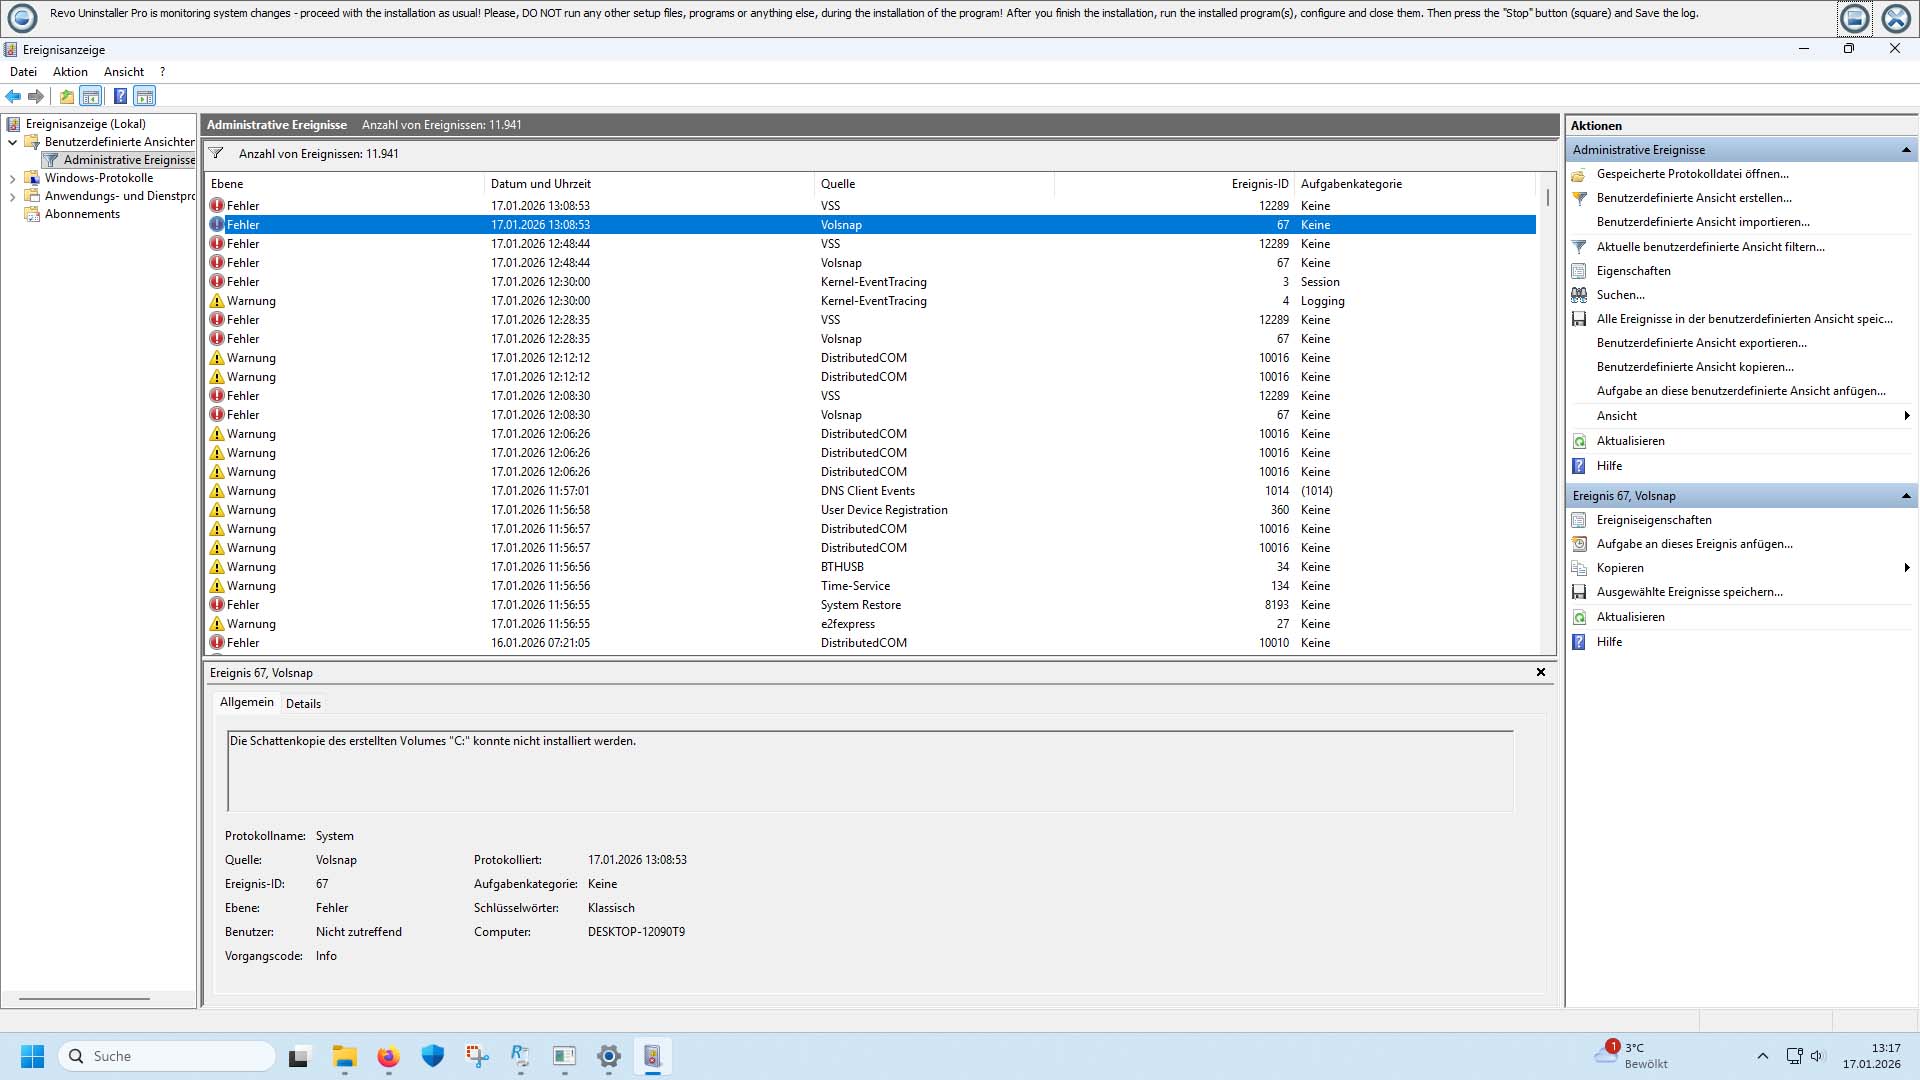This screenshot has height=1080, width=1920.
Task: Click Aktualisieren icon under Administrative Ereignisse
Action: click(1579, 441)
